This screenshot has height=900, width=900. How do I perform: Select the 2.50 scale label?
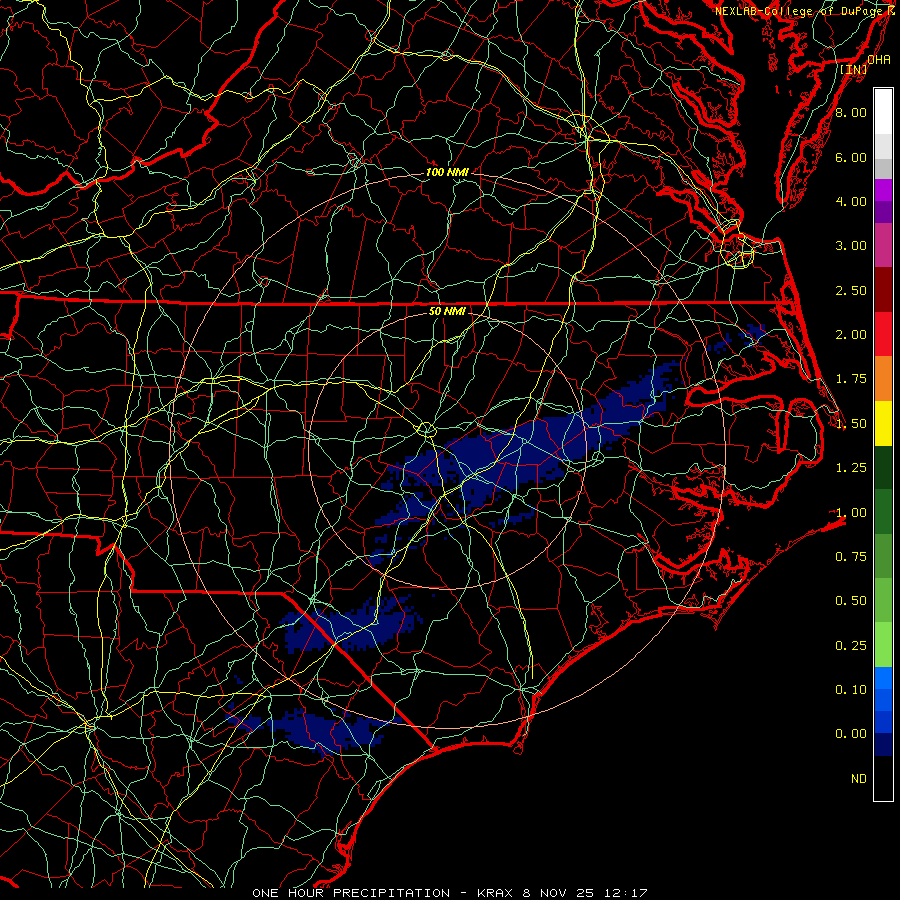pos(851,290)
